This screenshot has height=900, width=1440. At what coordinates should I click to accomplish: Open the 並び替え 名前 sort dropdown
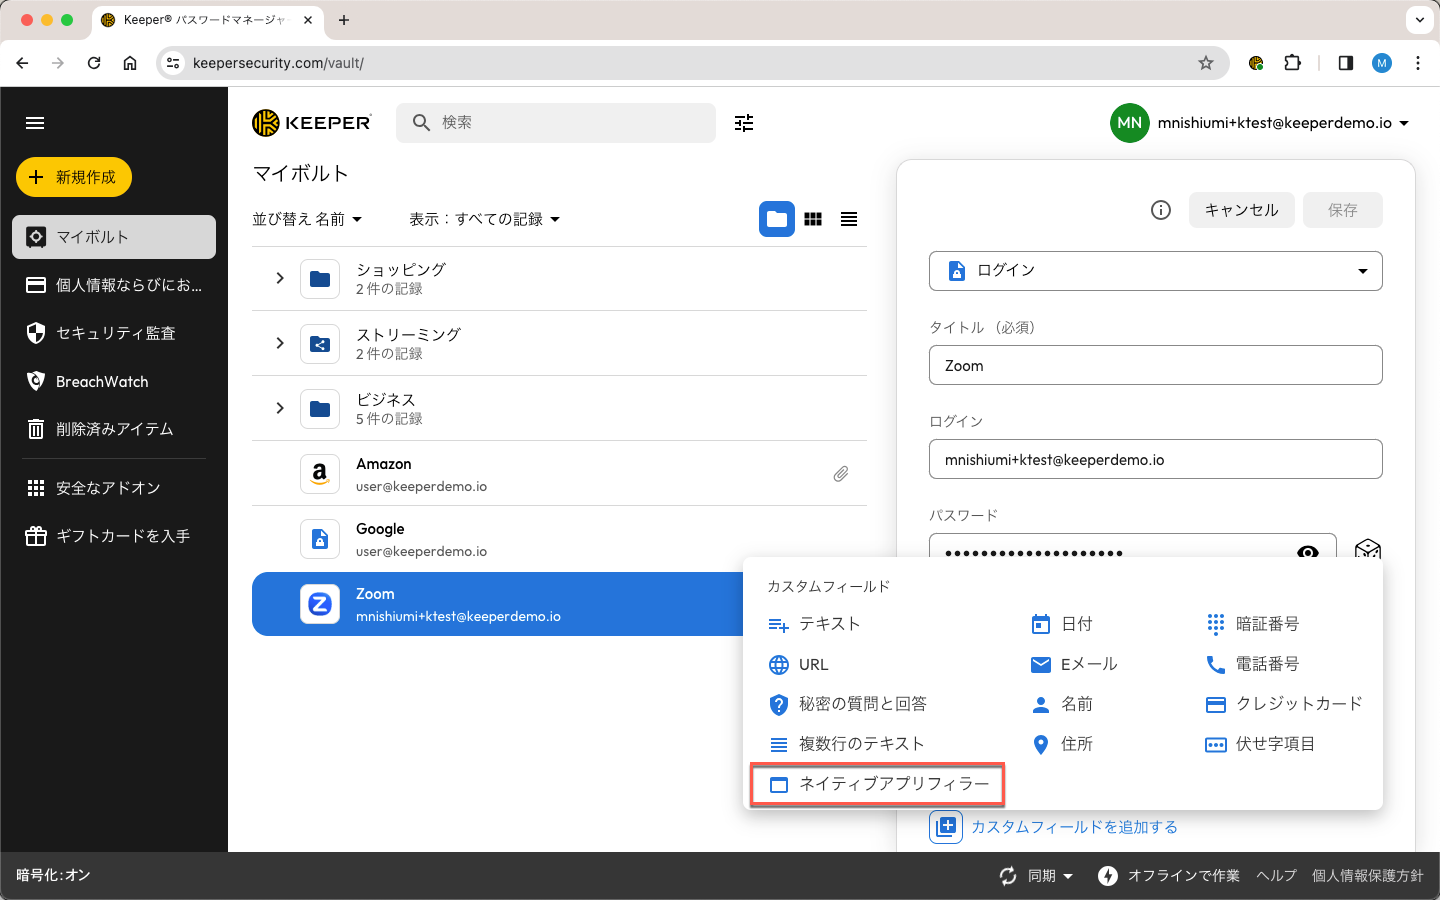tap(307, 219)
